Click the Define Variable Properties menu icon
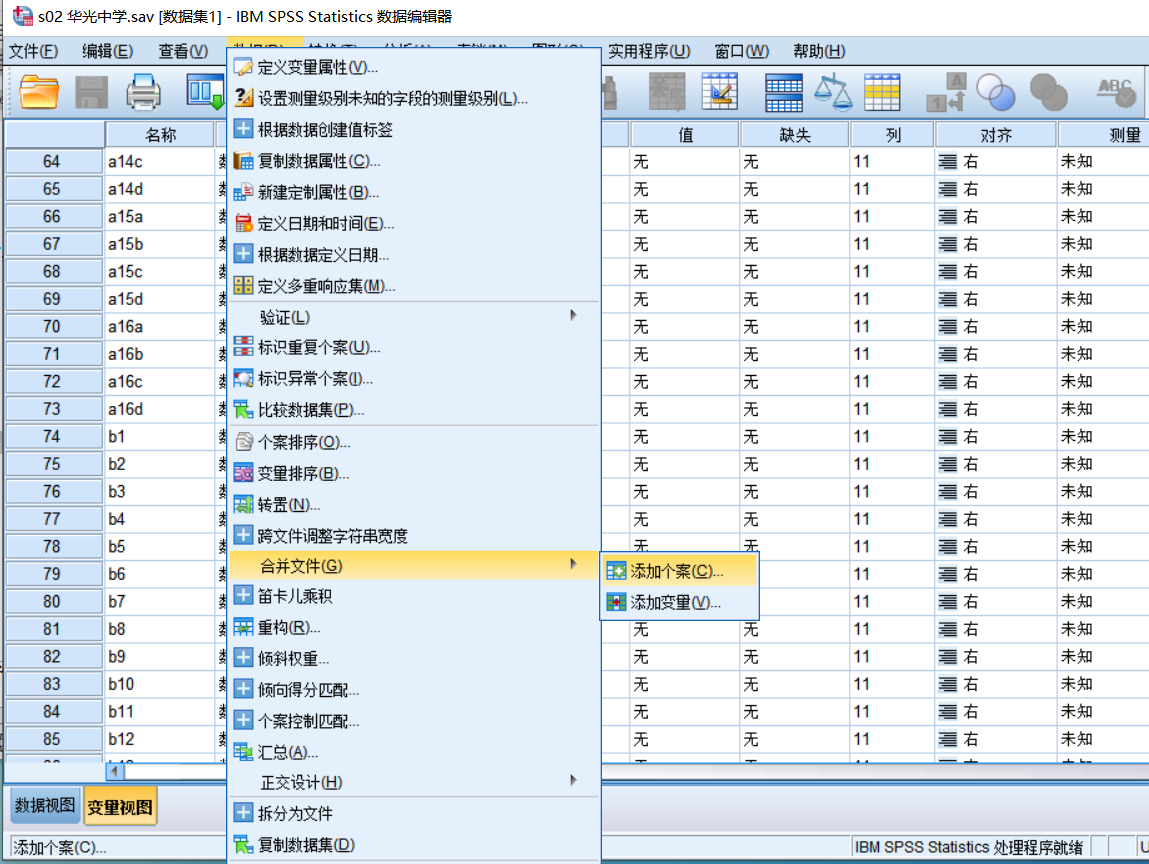This screenshot has width=1149, height=864. click(243, 67)
